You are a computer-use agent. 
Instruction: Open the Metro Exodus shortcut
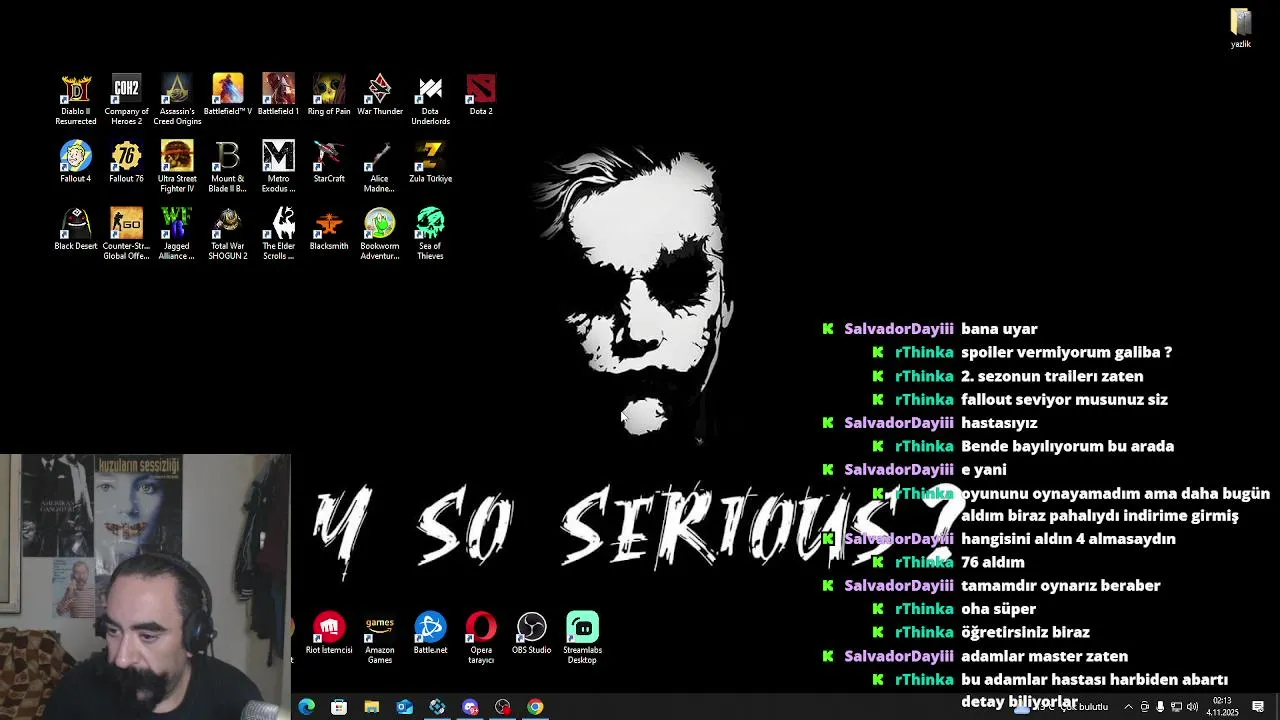coord(278,166)
